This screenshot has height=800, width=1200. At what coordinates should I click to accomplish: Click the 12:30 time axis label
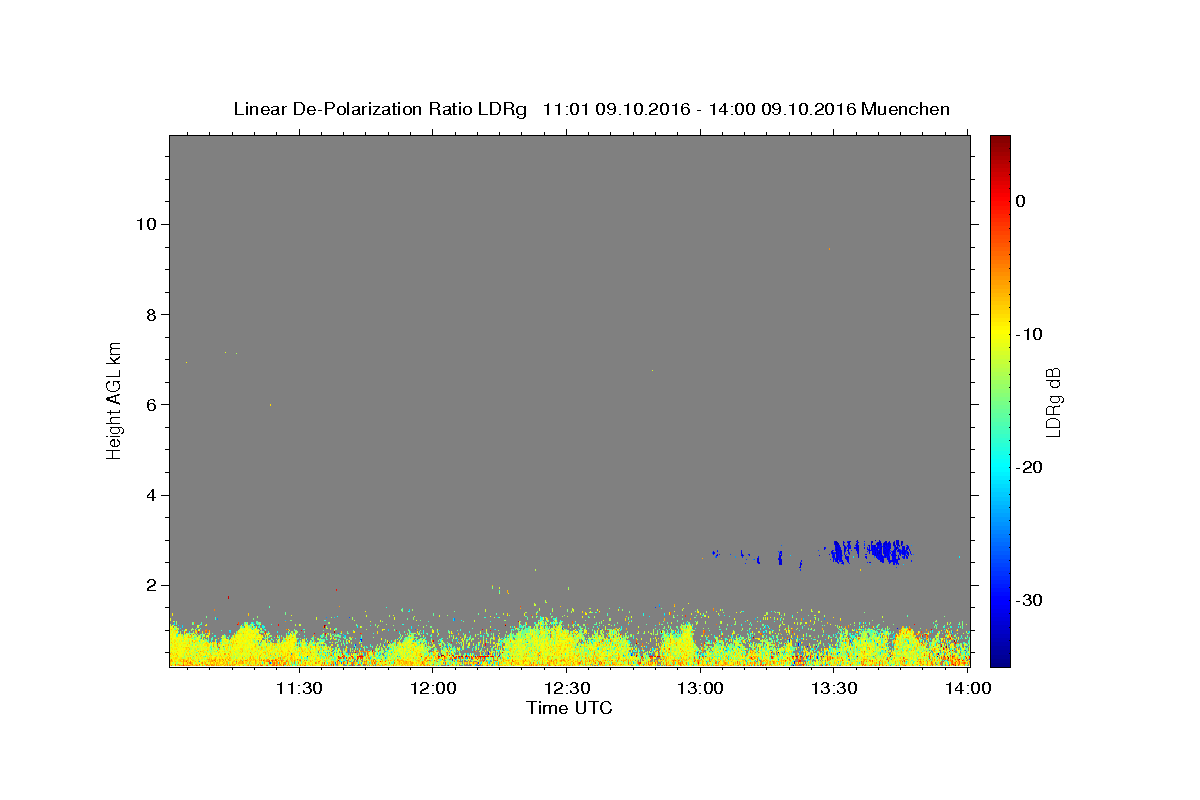point(567,688)
